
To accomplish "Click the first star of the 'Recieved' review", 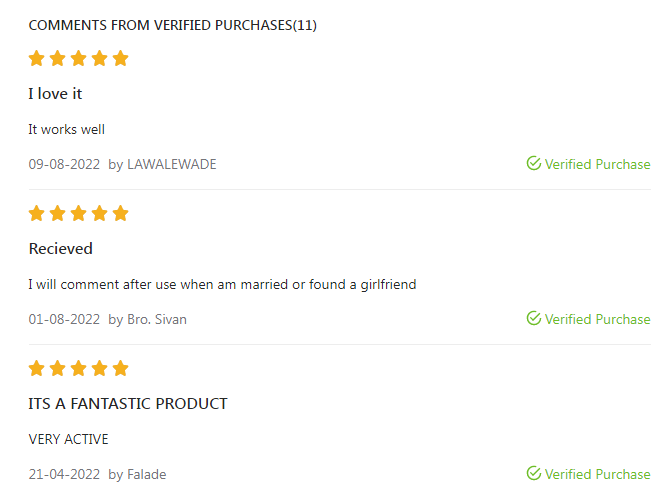I will pyautogui.click(x=37, y=213).
